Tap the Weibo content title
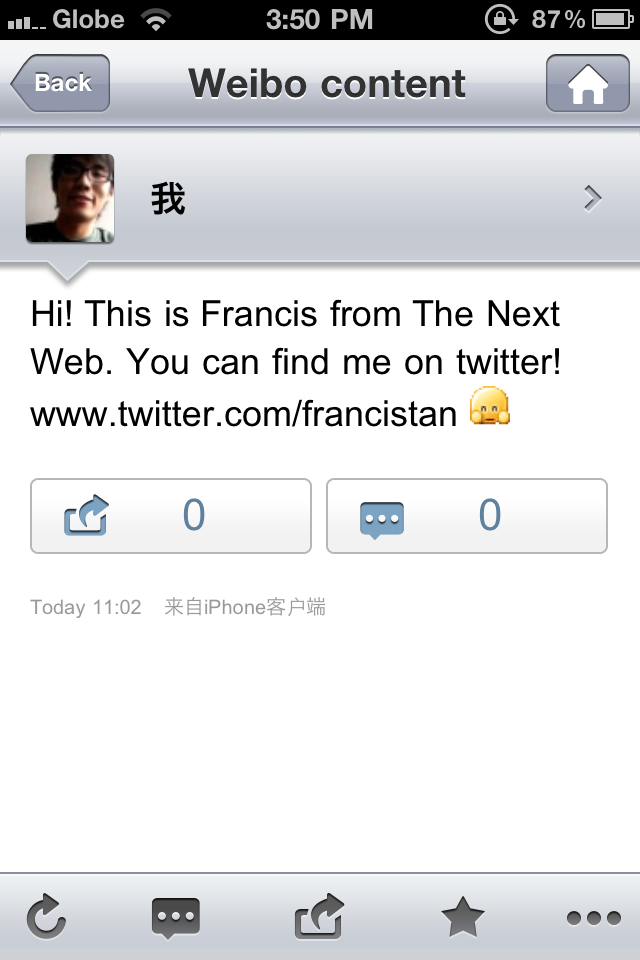640x960 pixels. (x=326, y=83)
